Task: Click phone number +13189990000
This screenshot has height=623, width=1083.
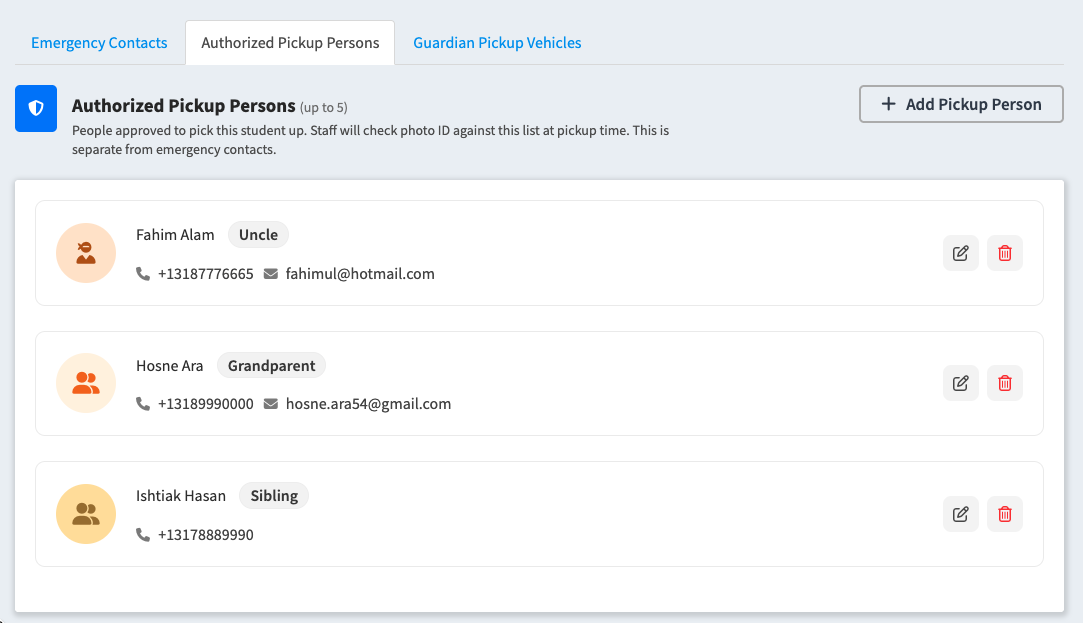Action: pyautogui.click(x=206, y=404)
